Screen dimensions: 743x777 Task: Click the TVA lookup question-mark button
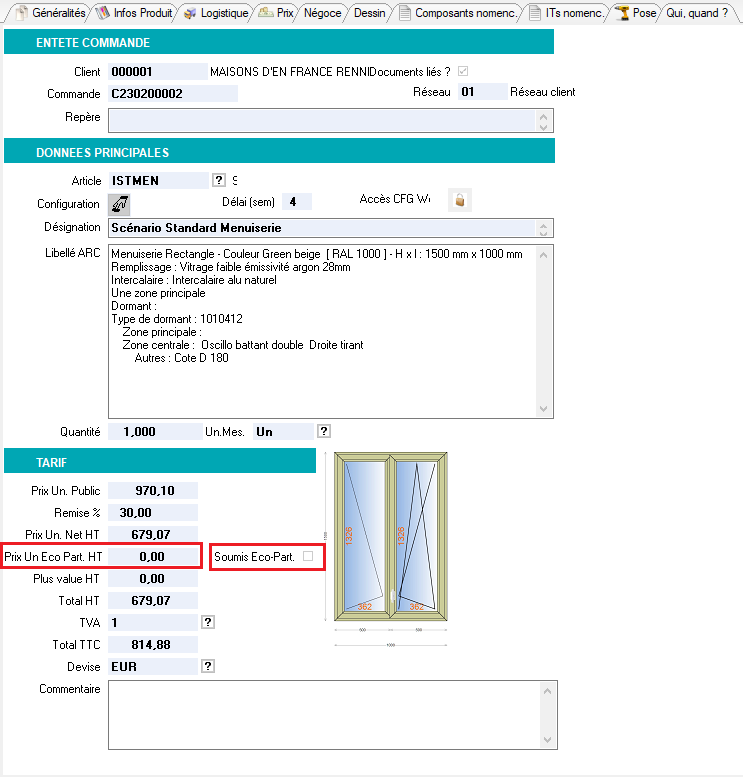(x=208, y=622)
